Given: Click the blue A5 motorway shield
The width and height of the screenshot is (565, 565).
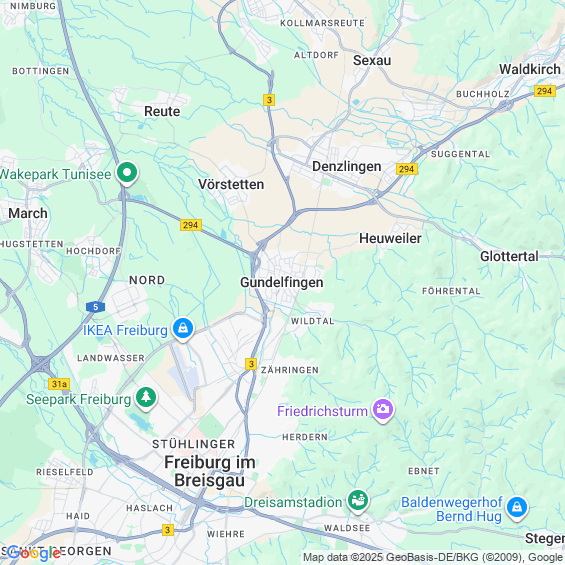Looking at the screenshot, I should (x=95, y=307).
